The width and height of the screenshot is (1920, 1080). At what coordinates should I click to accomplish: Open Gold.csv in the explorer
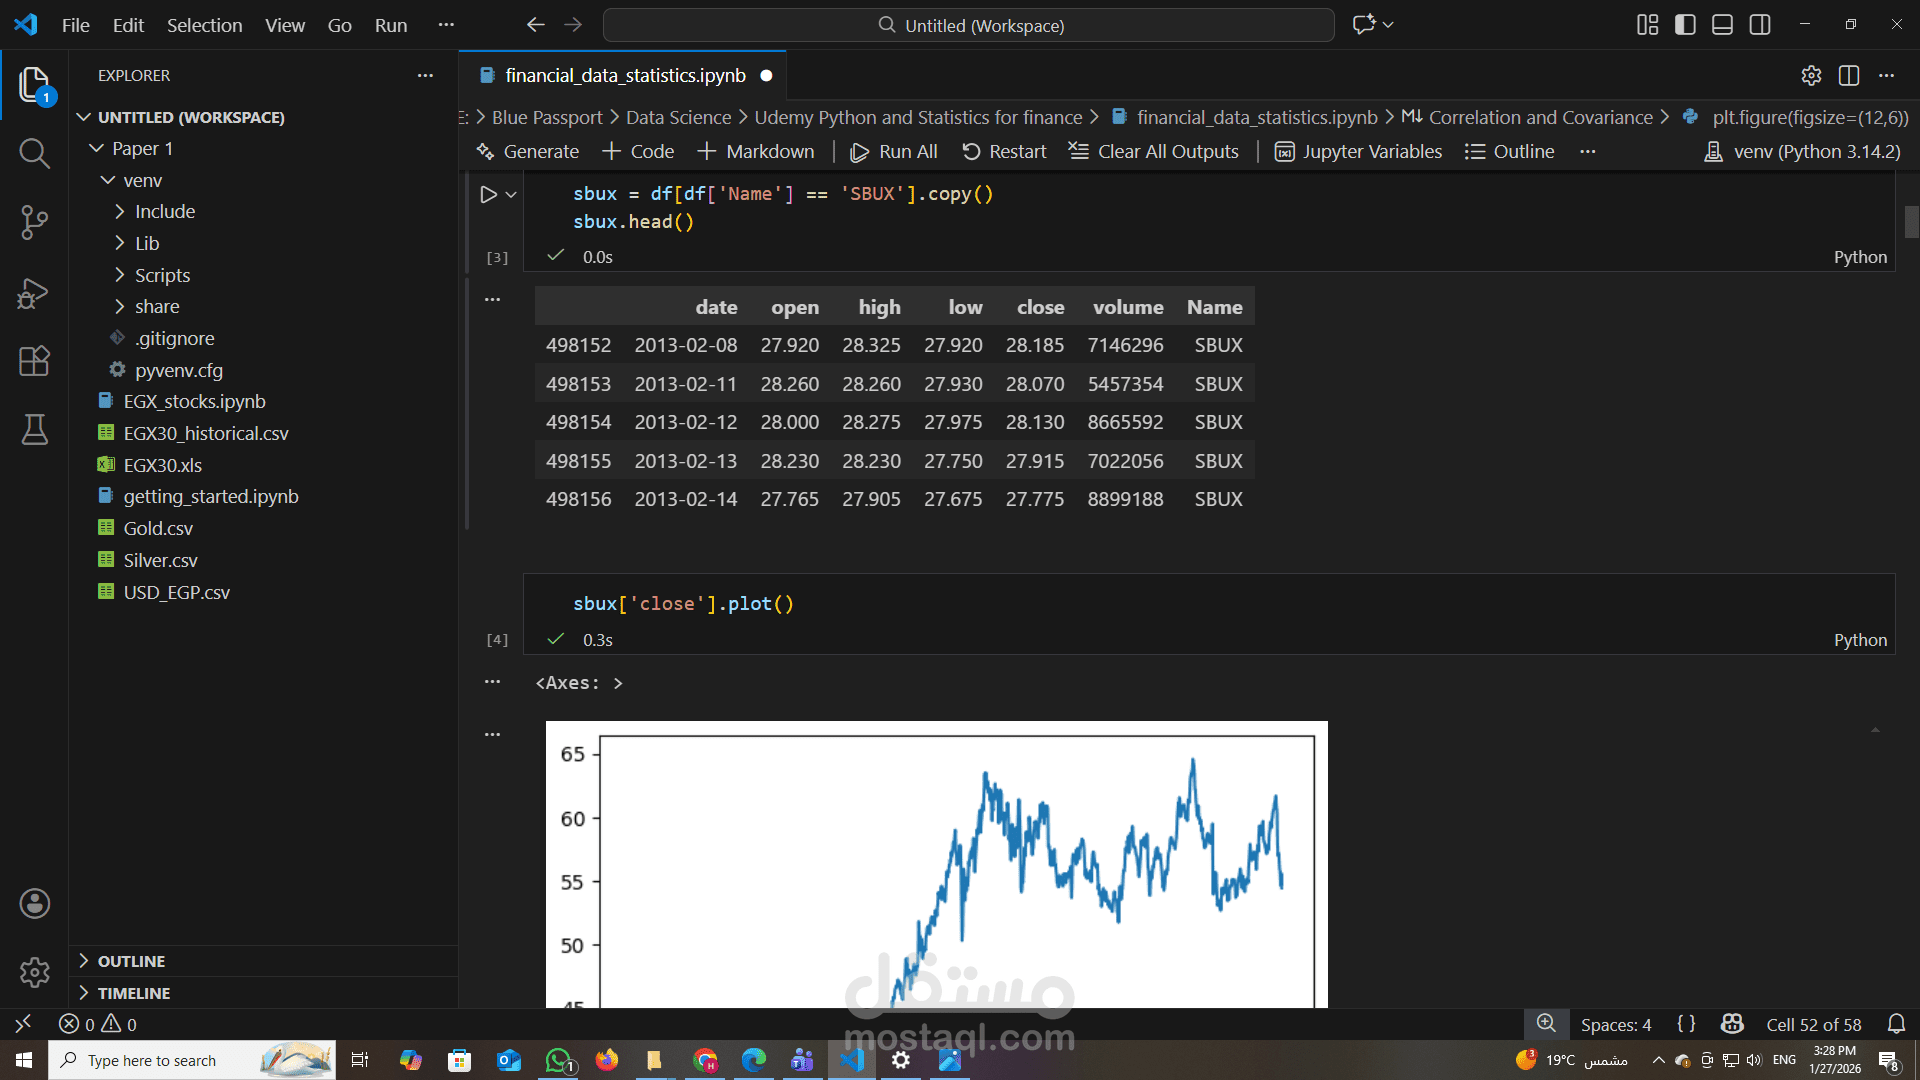pyautogui.click(x=158, y=528)
